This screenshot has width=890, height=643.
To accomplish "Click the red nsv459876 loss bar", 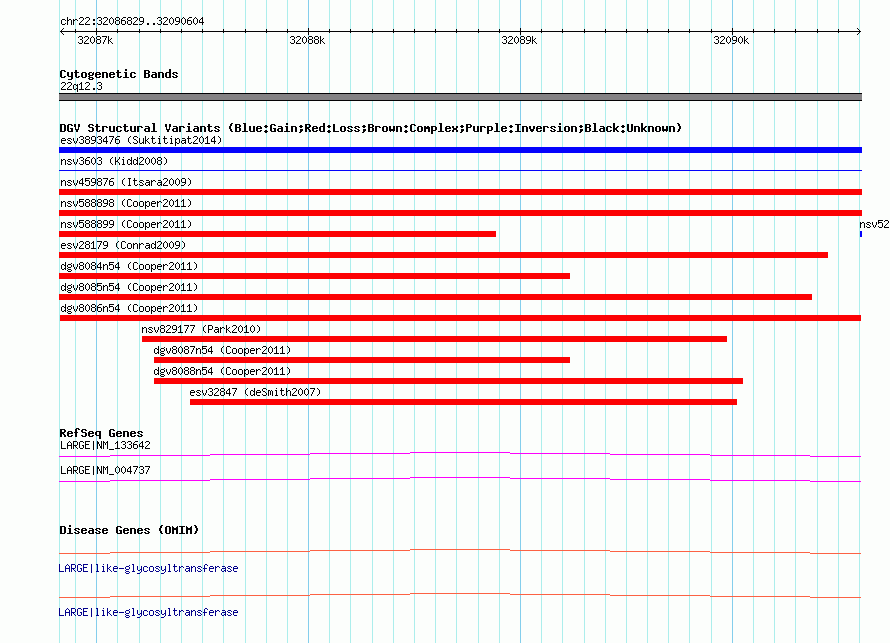I will click(x=460, y=192).
